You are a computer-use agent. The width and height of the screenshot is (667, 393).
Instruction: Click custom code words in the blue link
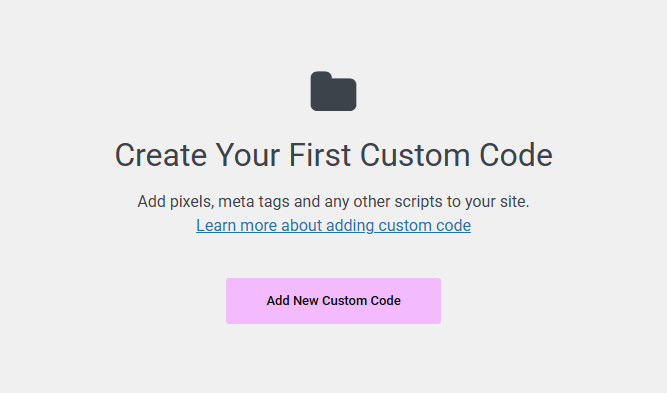pyautogui.click(x=425, y=225)
